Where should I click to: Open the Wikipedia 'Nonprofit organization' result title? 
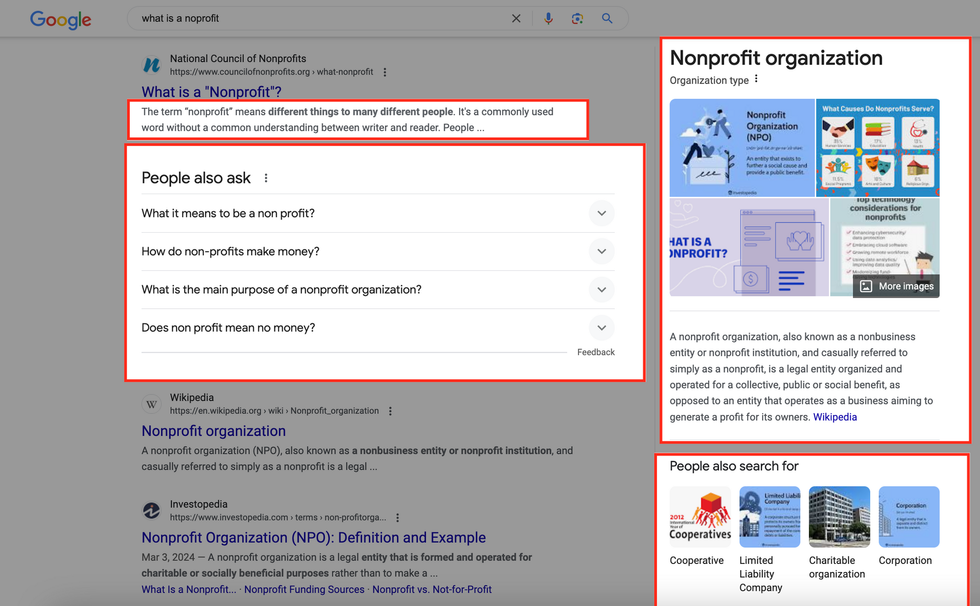point(213,431)
